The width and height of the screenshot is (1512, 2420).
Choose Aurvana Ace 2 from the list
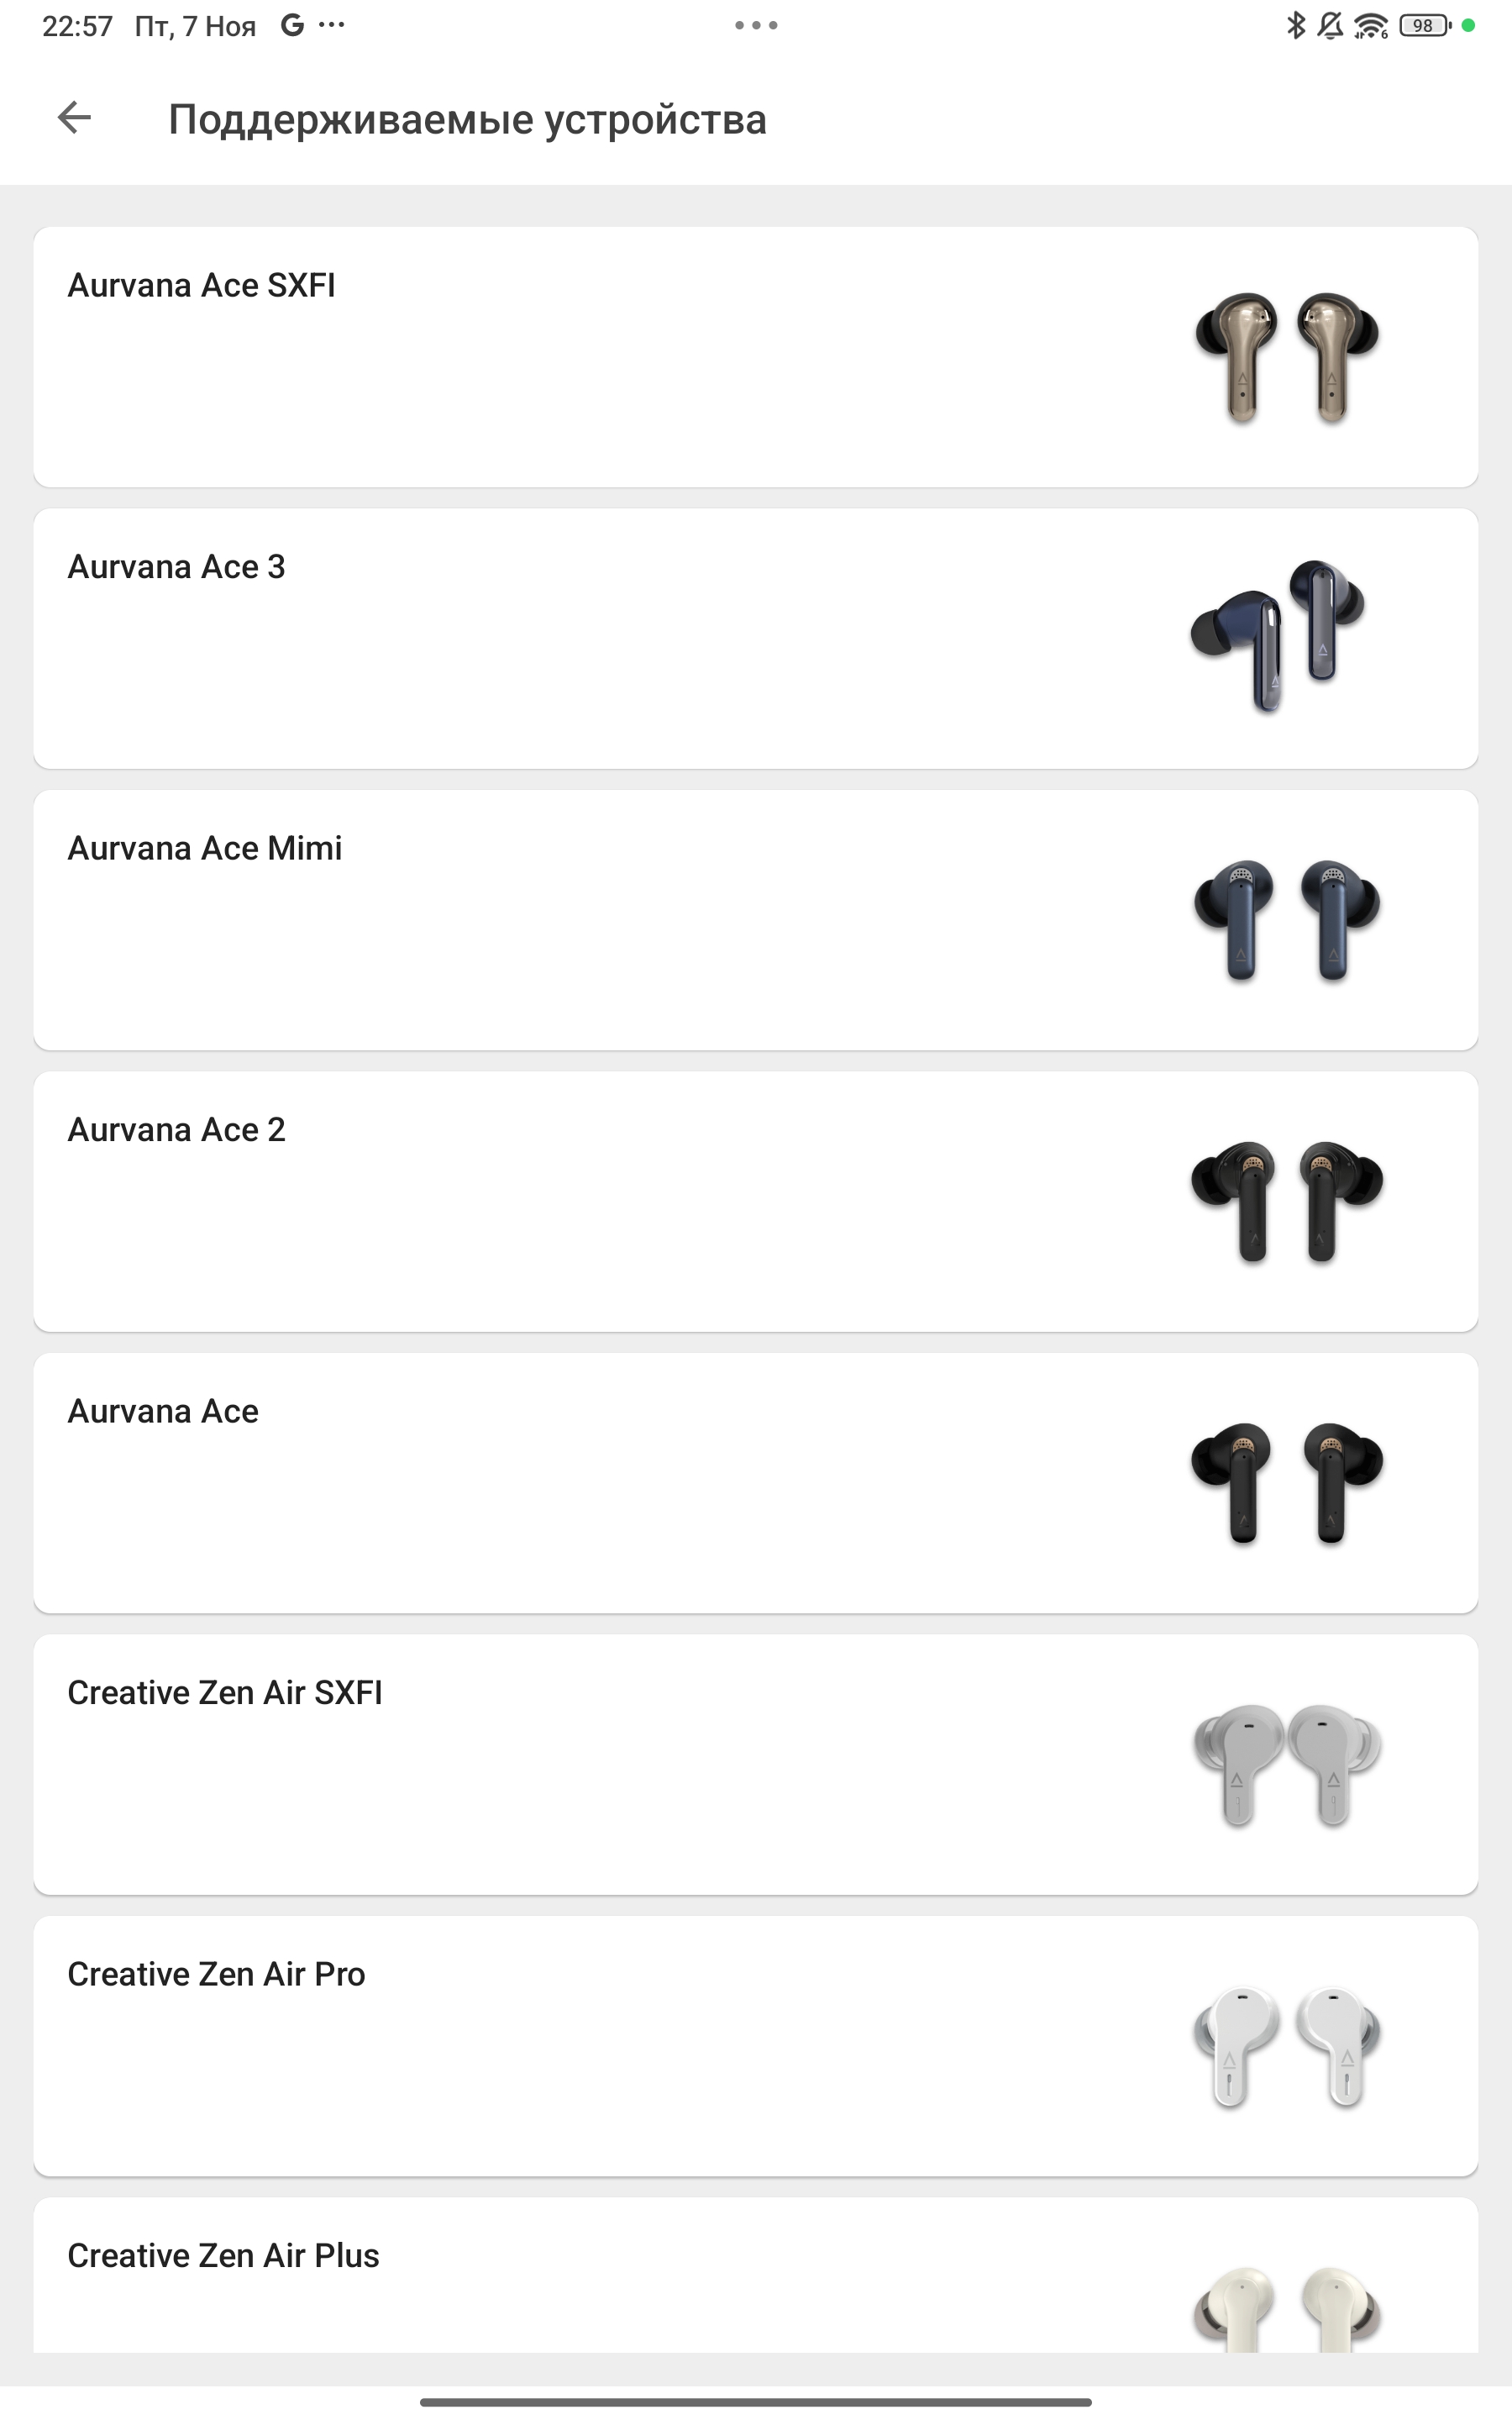click(x=176, y=1130)
